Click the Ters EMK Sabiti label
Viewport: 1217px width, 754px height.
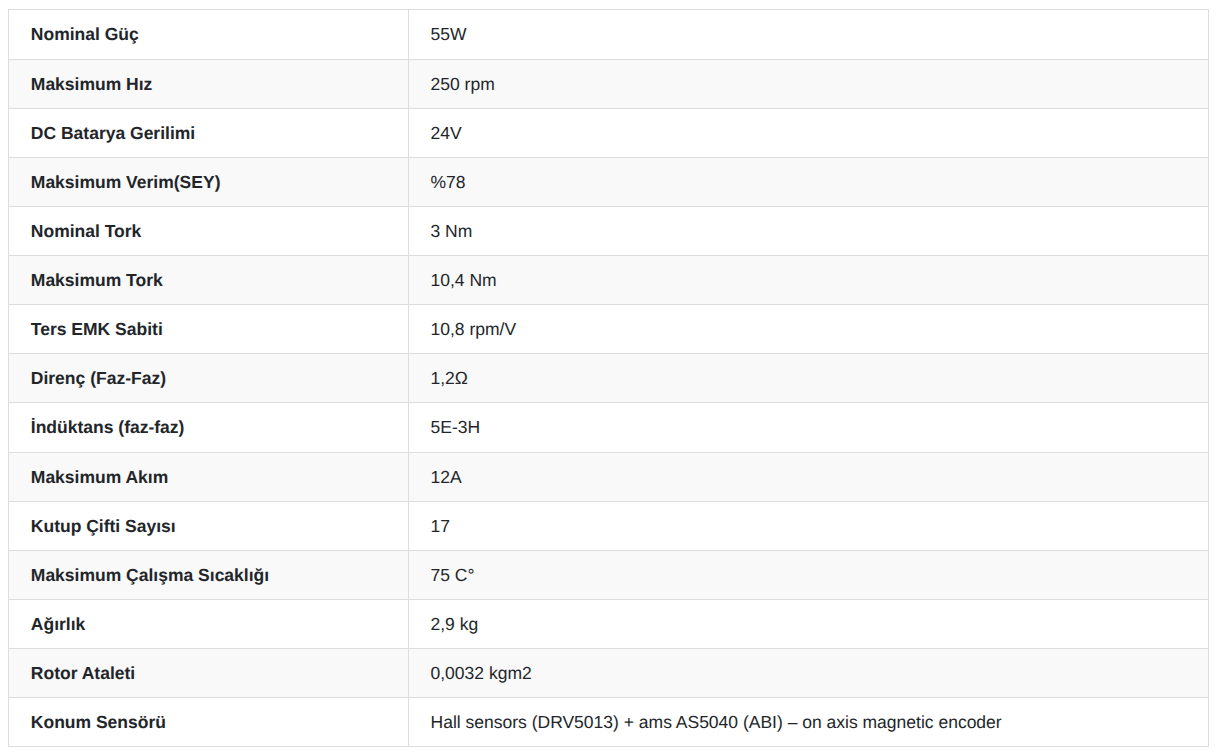97,329
